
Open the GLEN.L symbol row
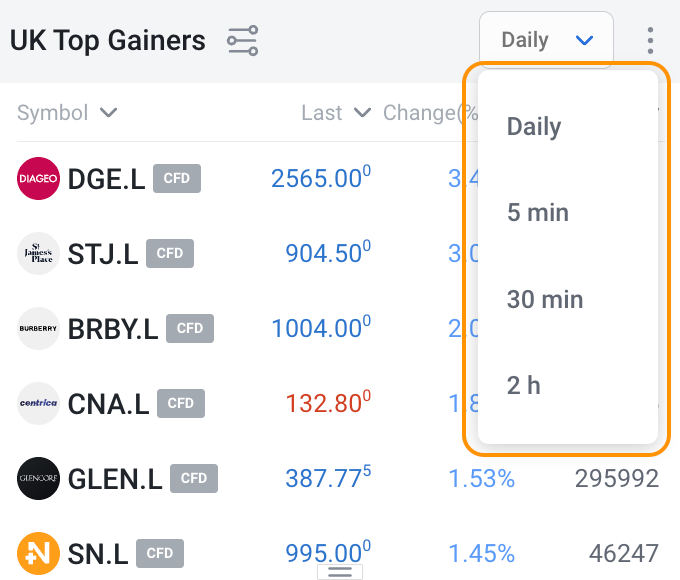[x=114, y=478]
